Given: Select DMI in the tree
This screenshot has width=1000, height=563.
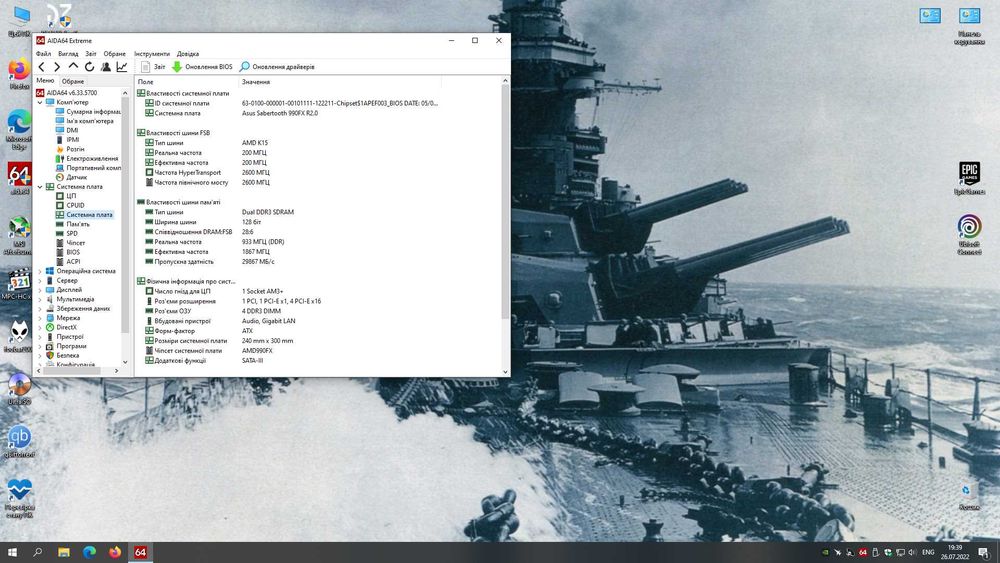Looking at the screenshot, I should [72, 130].
